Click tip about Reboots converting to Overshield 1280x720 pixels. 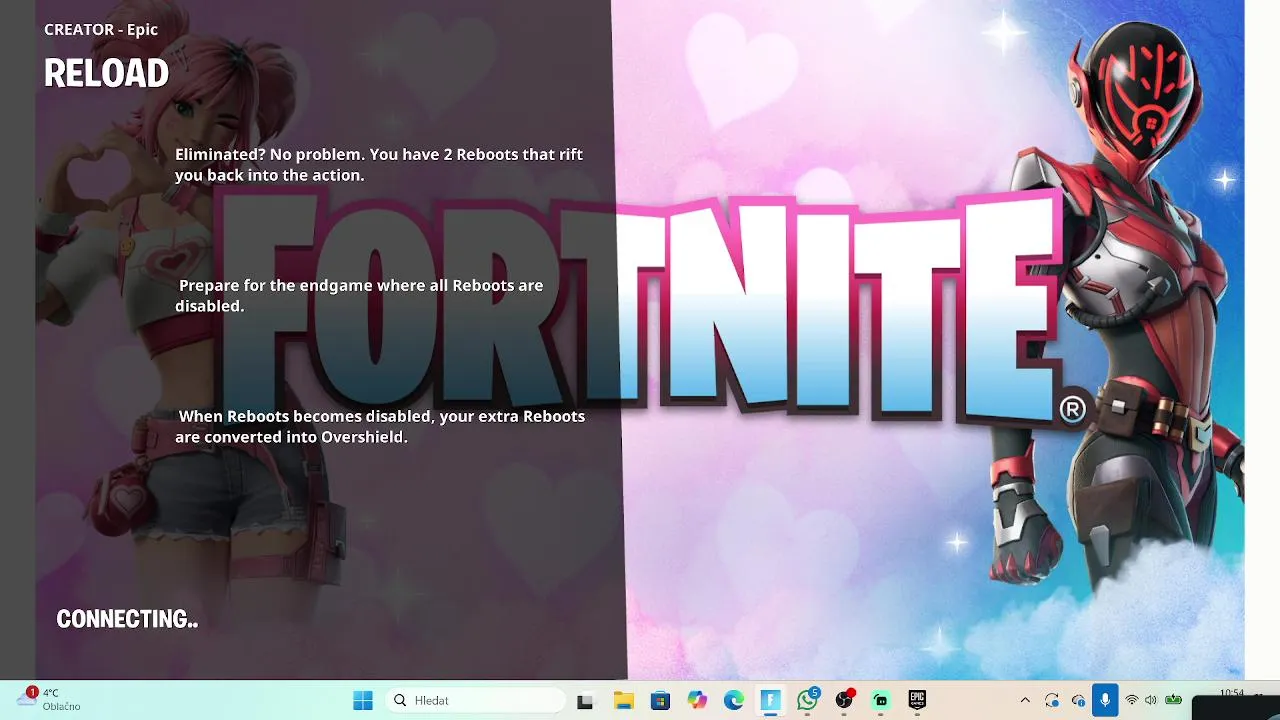[x=381, y=426]
